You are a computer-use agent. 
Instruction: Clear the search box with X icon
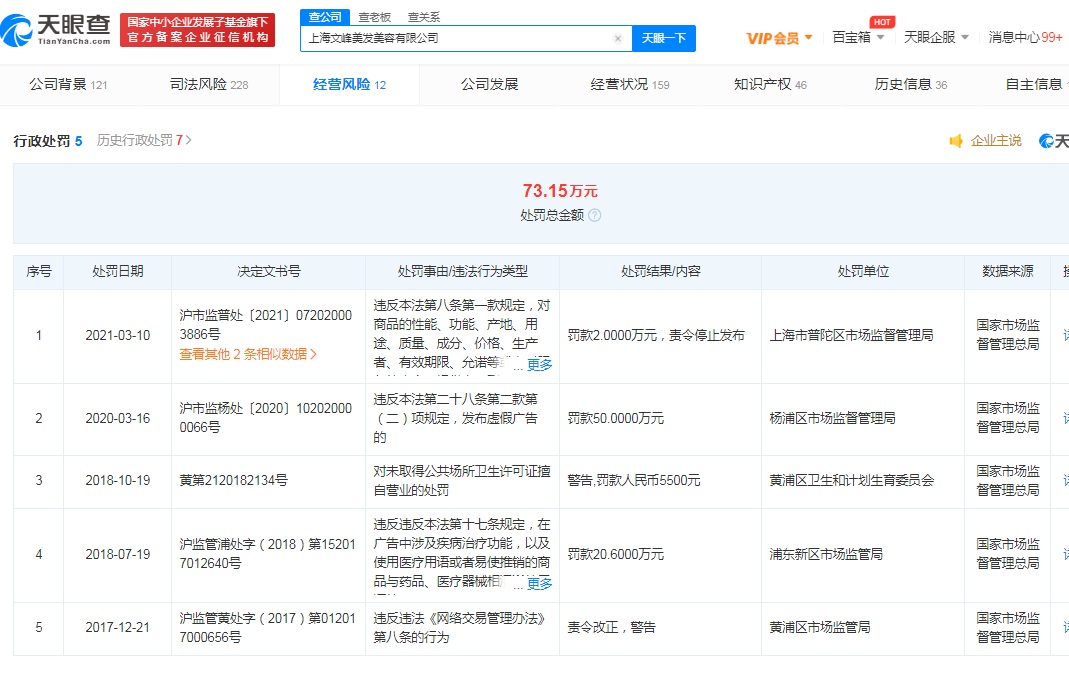618,39
